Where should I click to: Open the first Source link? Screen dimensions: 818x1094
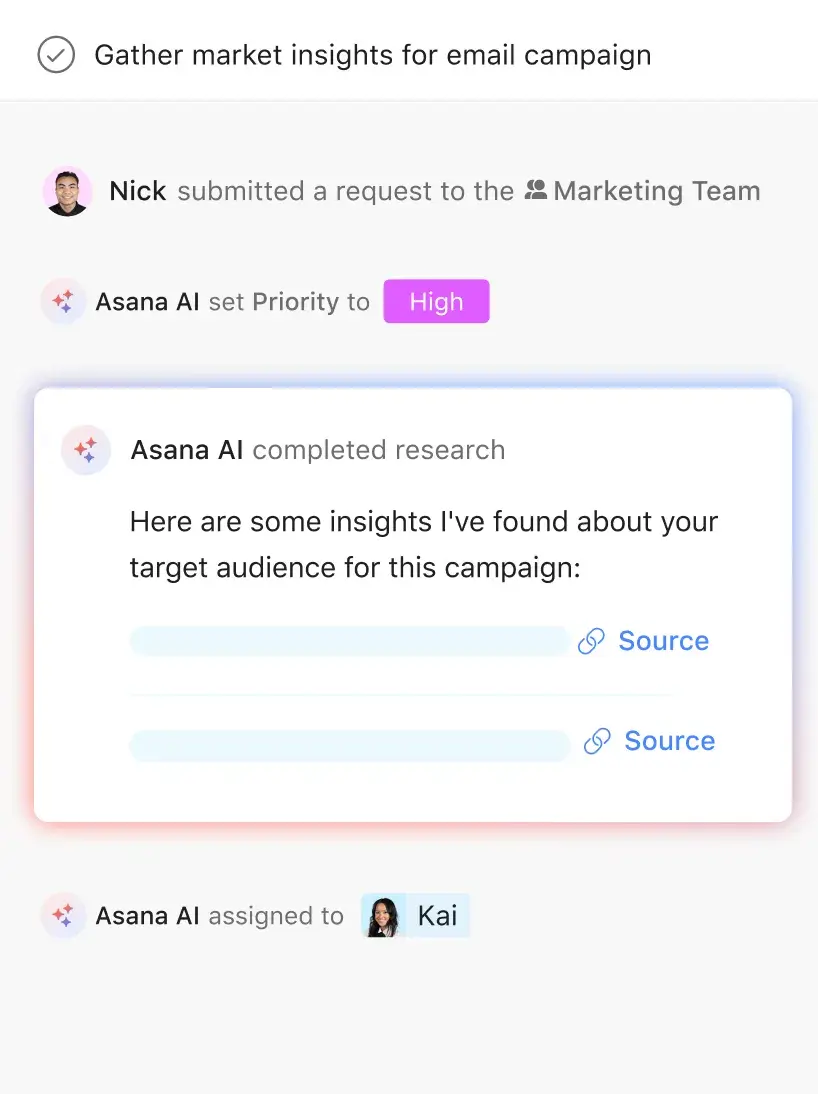pyautogui.click(x=663, y=641)
